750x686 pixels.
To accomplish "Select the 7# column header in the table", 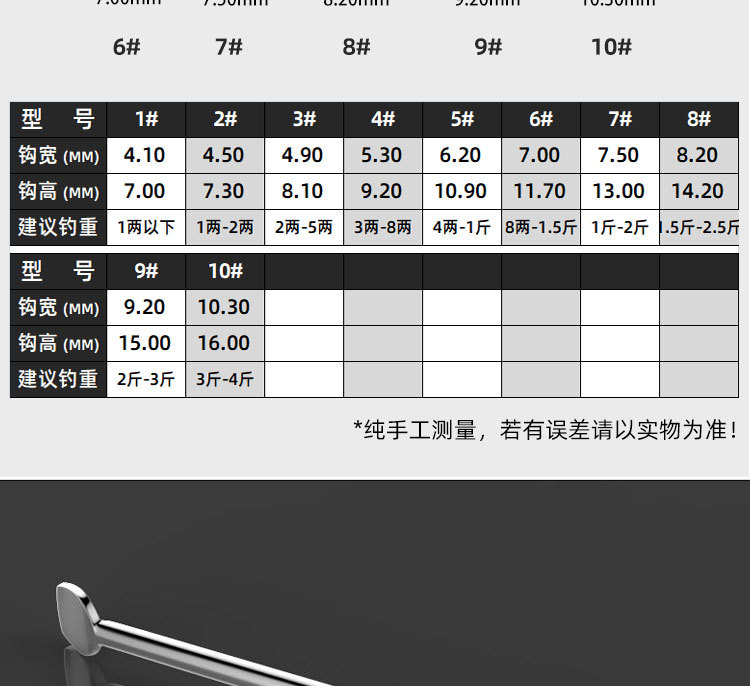I will coord(619,119).
